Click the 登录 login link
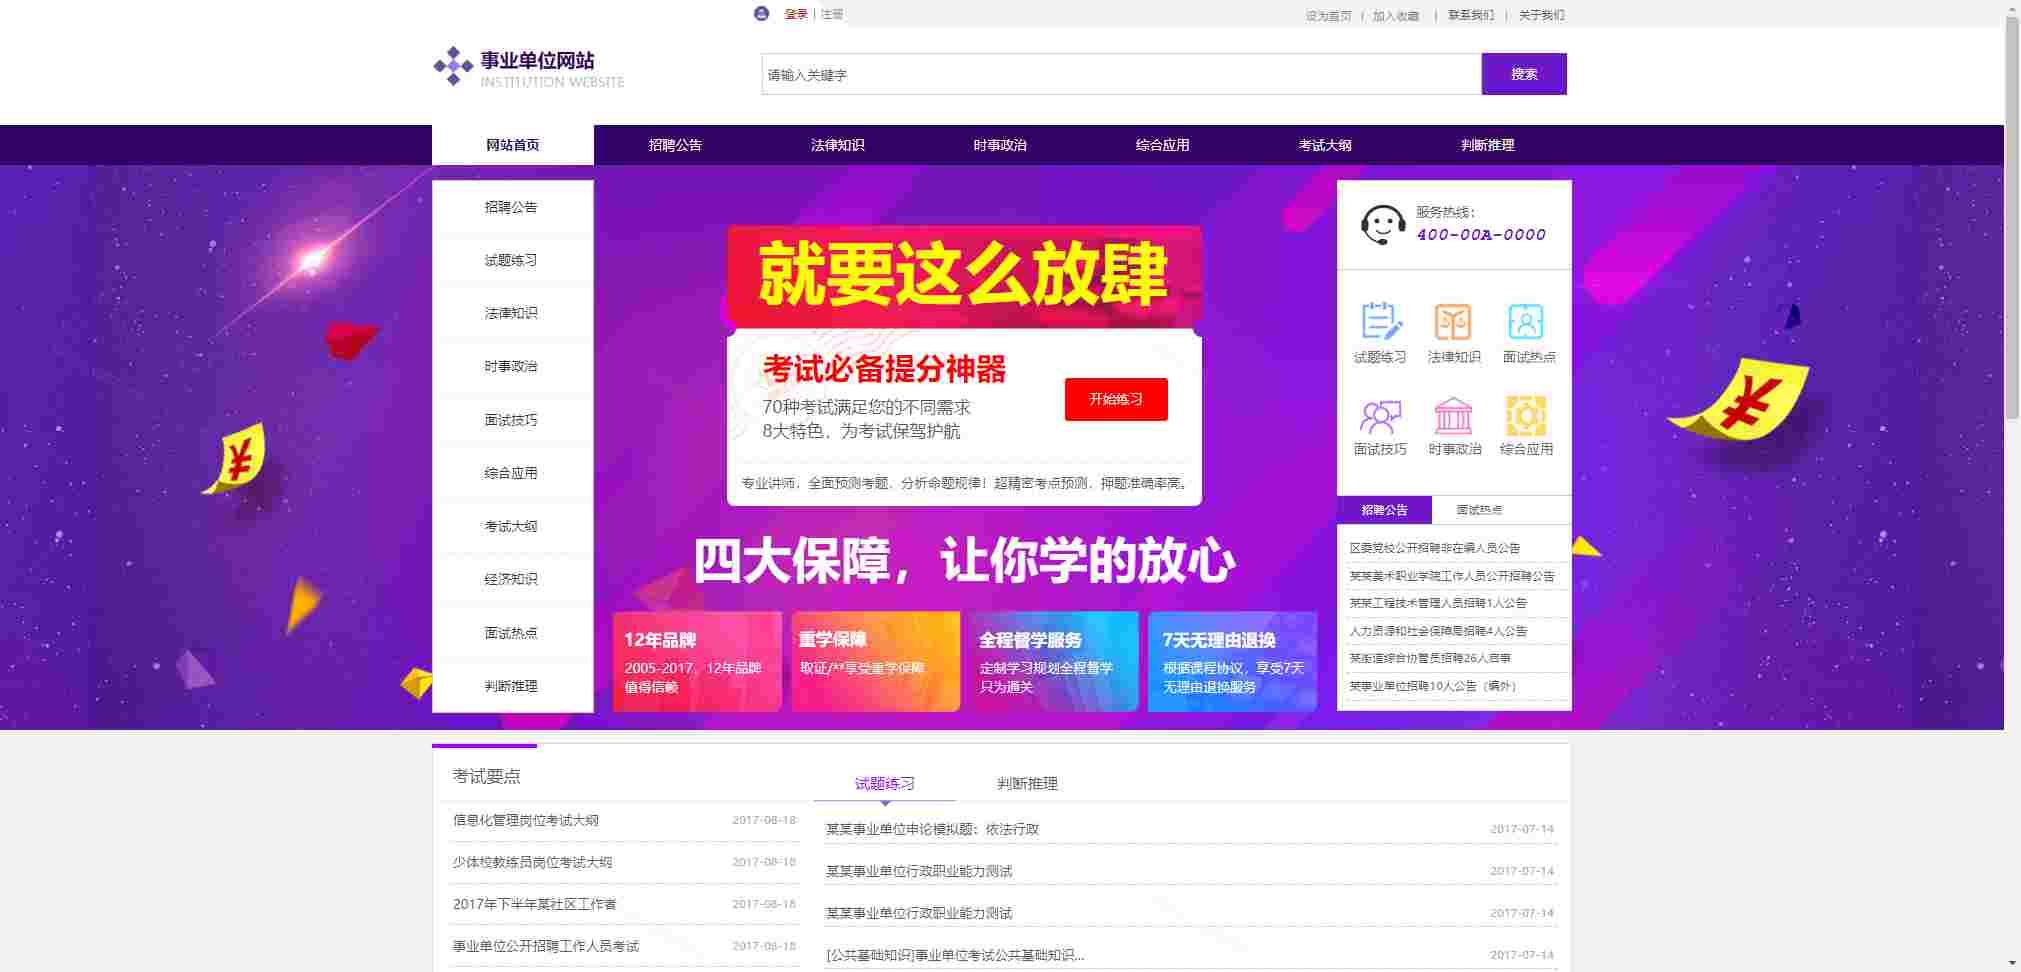Screen dimensions: 2021x972 [x=796, y=14]
